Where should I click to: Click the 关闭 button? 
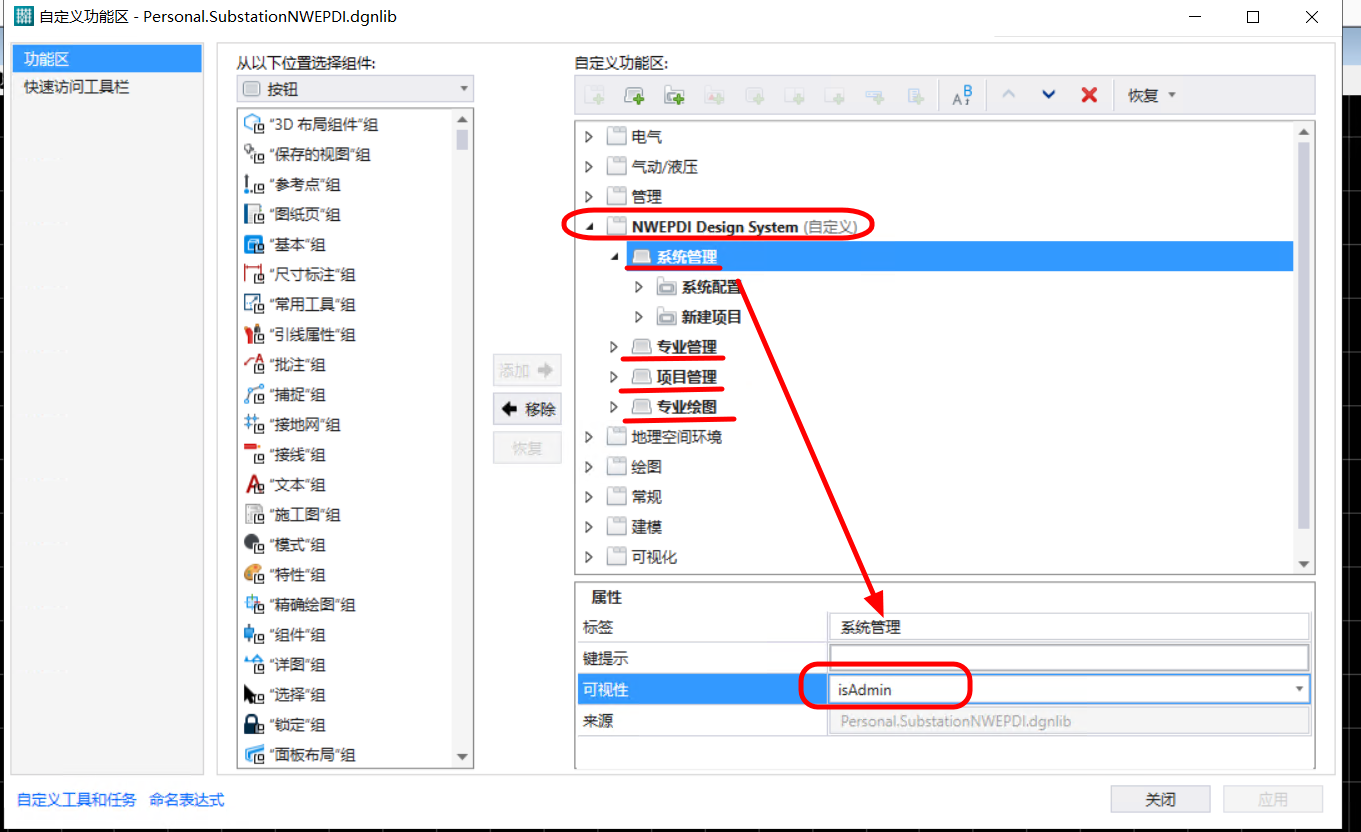coord(1160,799)
